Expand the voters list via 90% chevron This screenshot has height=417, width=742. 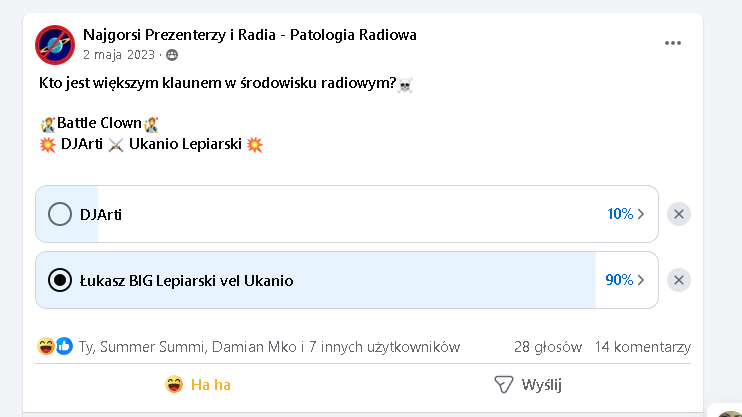(641, 280)
